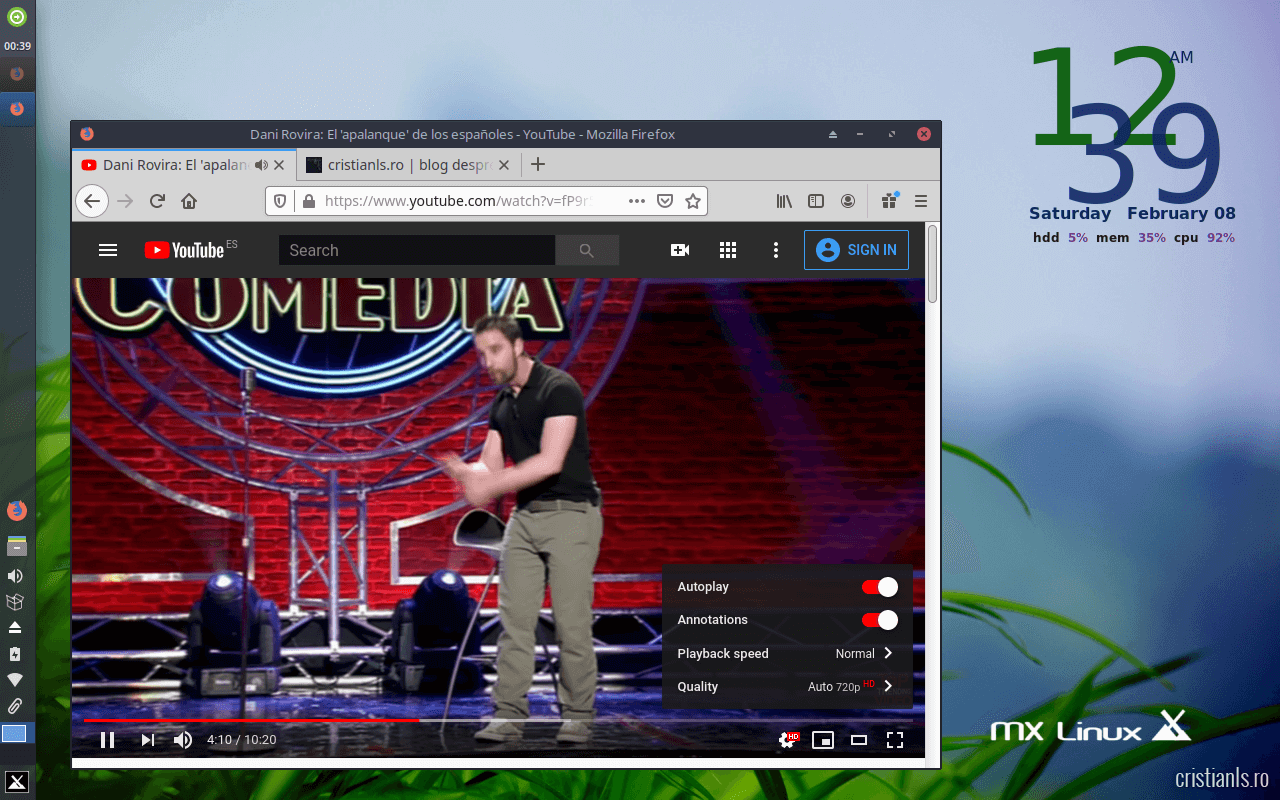Screen dimensions: 1280x800
Task: Open the video player settings gear
Action: [788, 740]
